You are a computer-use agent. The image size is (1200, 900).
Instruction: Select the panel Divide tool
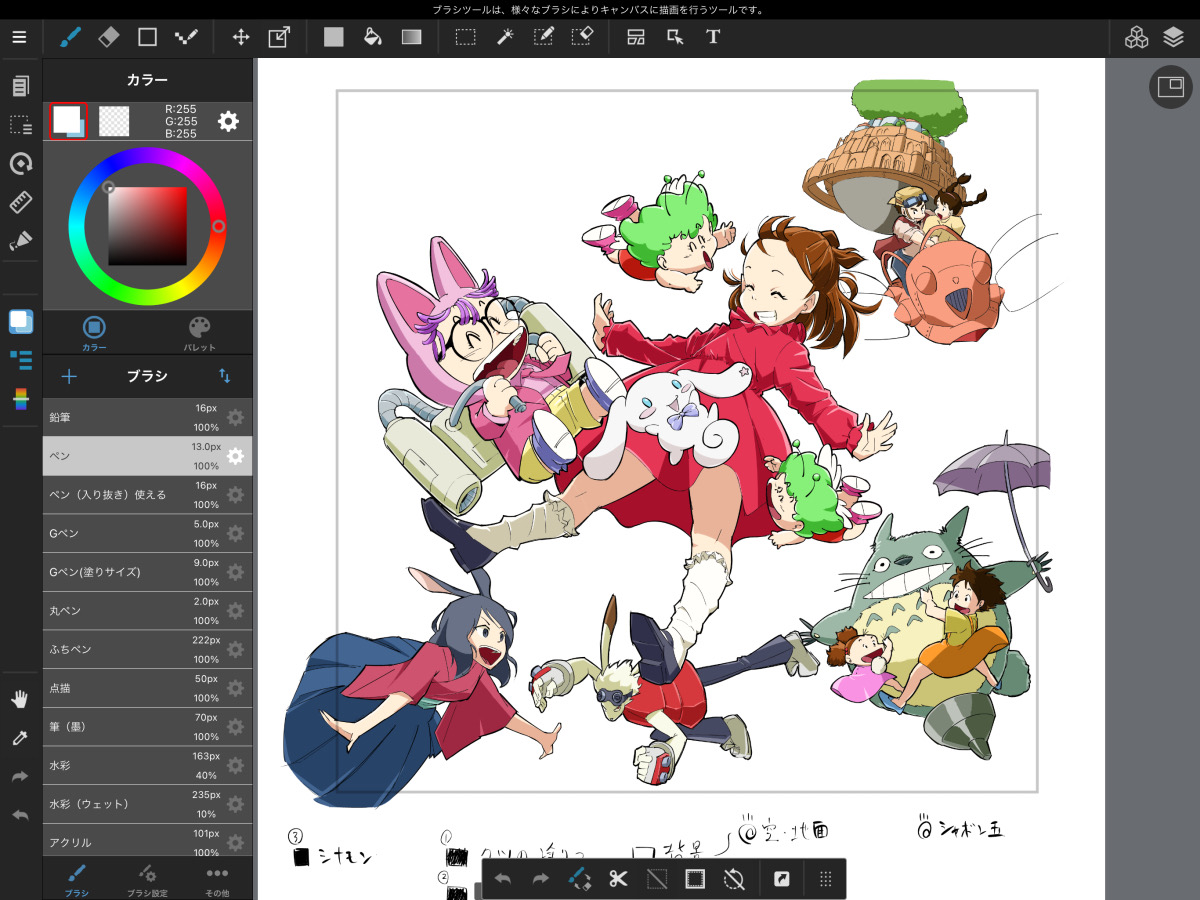(x=636, y=38)
